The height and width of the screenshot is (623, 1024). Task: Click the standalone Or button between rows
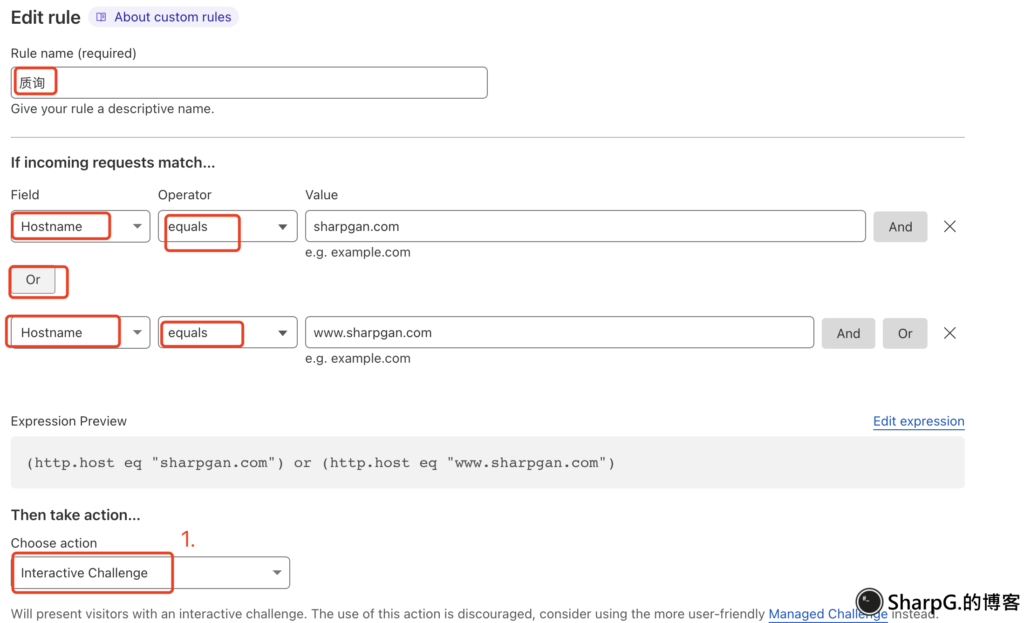pos(33,280)
